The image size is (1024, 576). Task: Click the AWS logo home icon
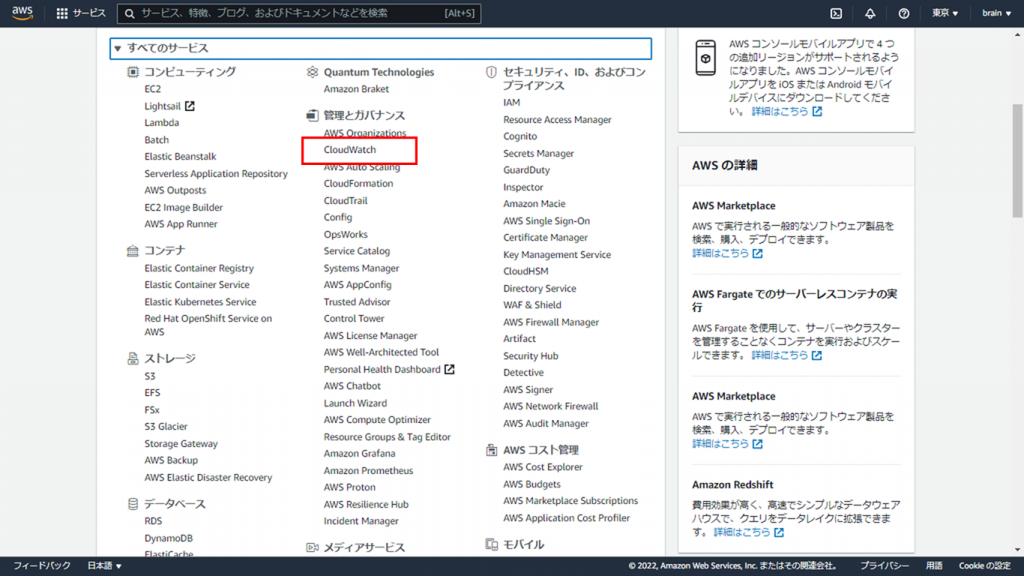22,13
